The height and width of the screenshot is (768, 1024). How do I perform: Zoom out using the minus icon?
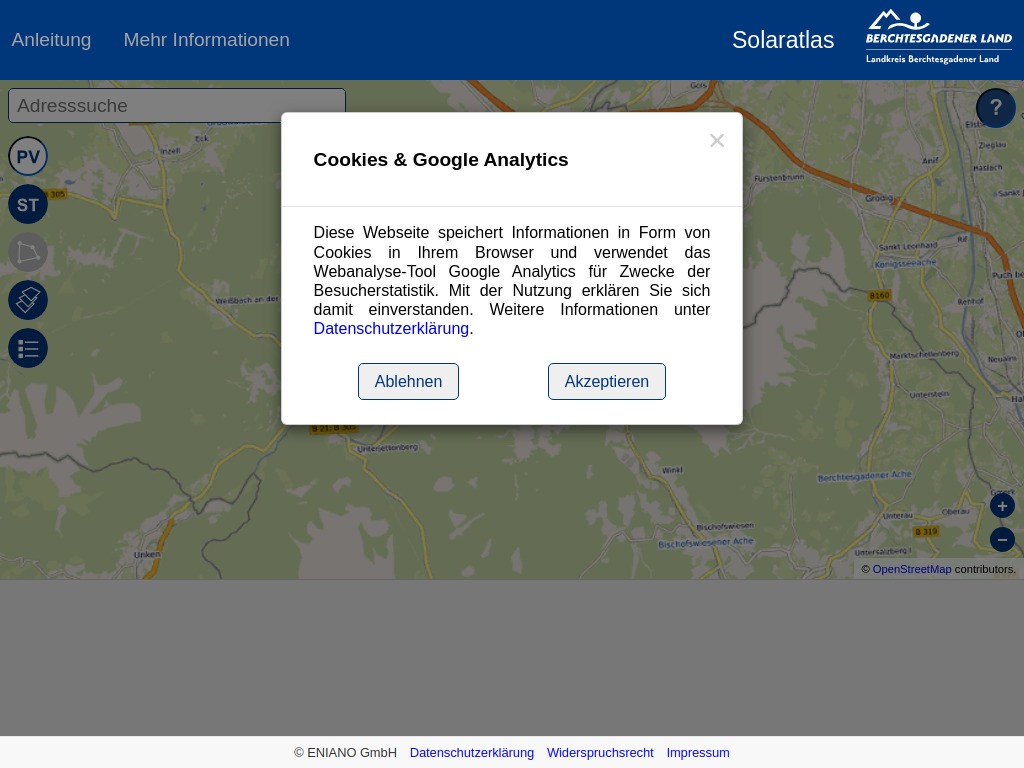[x=1001, y=539]
